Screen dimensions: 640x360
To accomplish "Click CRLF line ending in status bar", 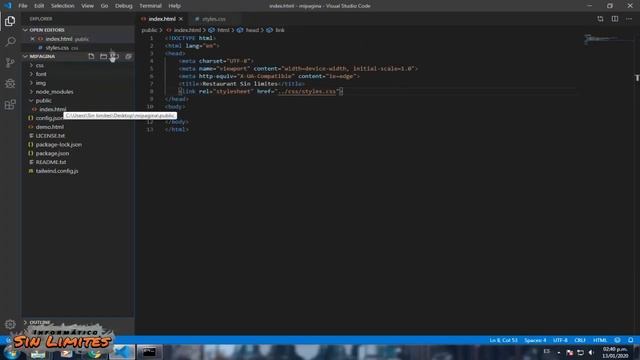I will click(580, 340).
